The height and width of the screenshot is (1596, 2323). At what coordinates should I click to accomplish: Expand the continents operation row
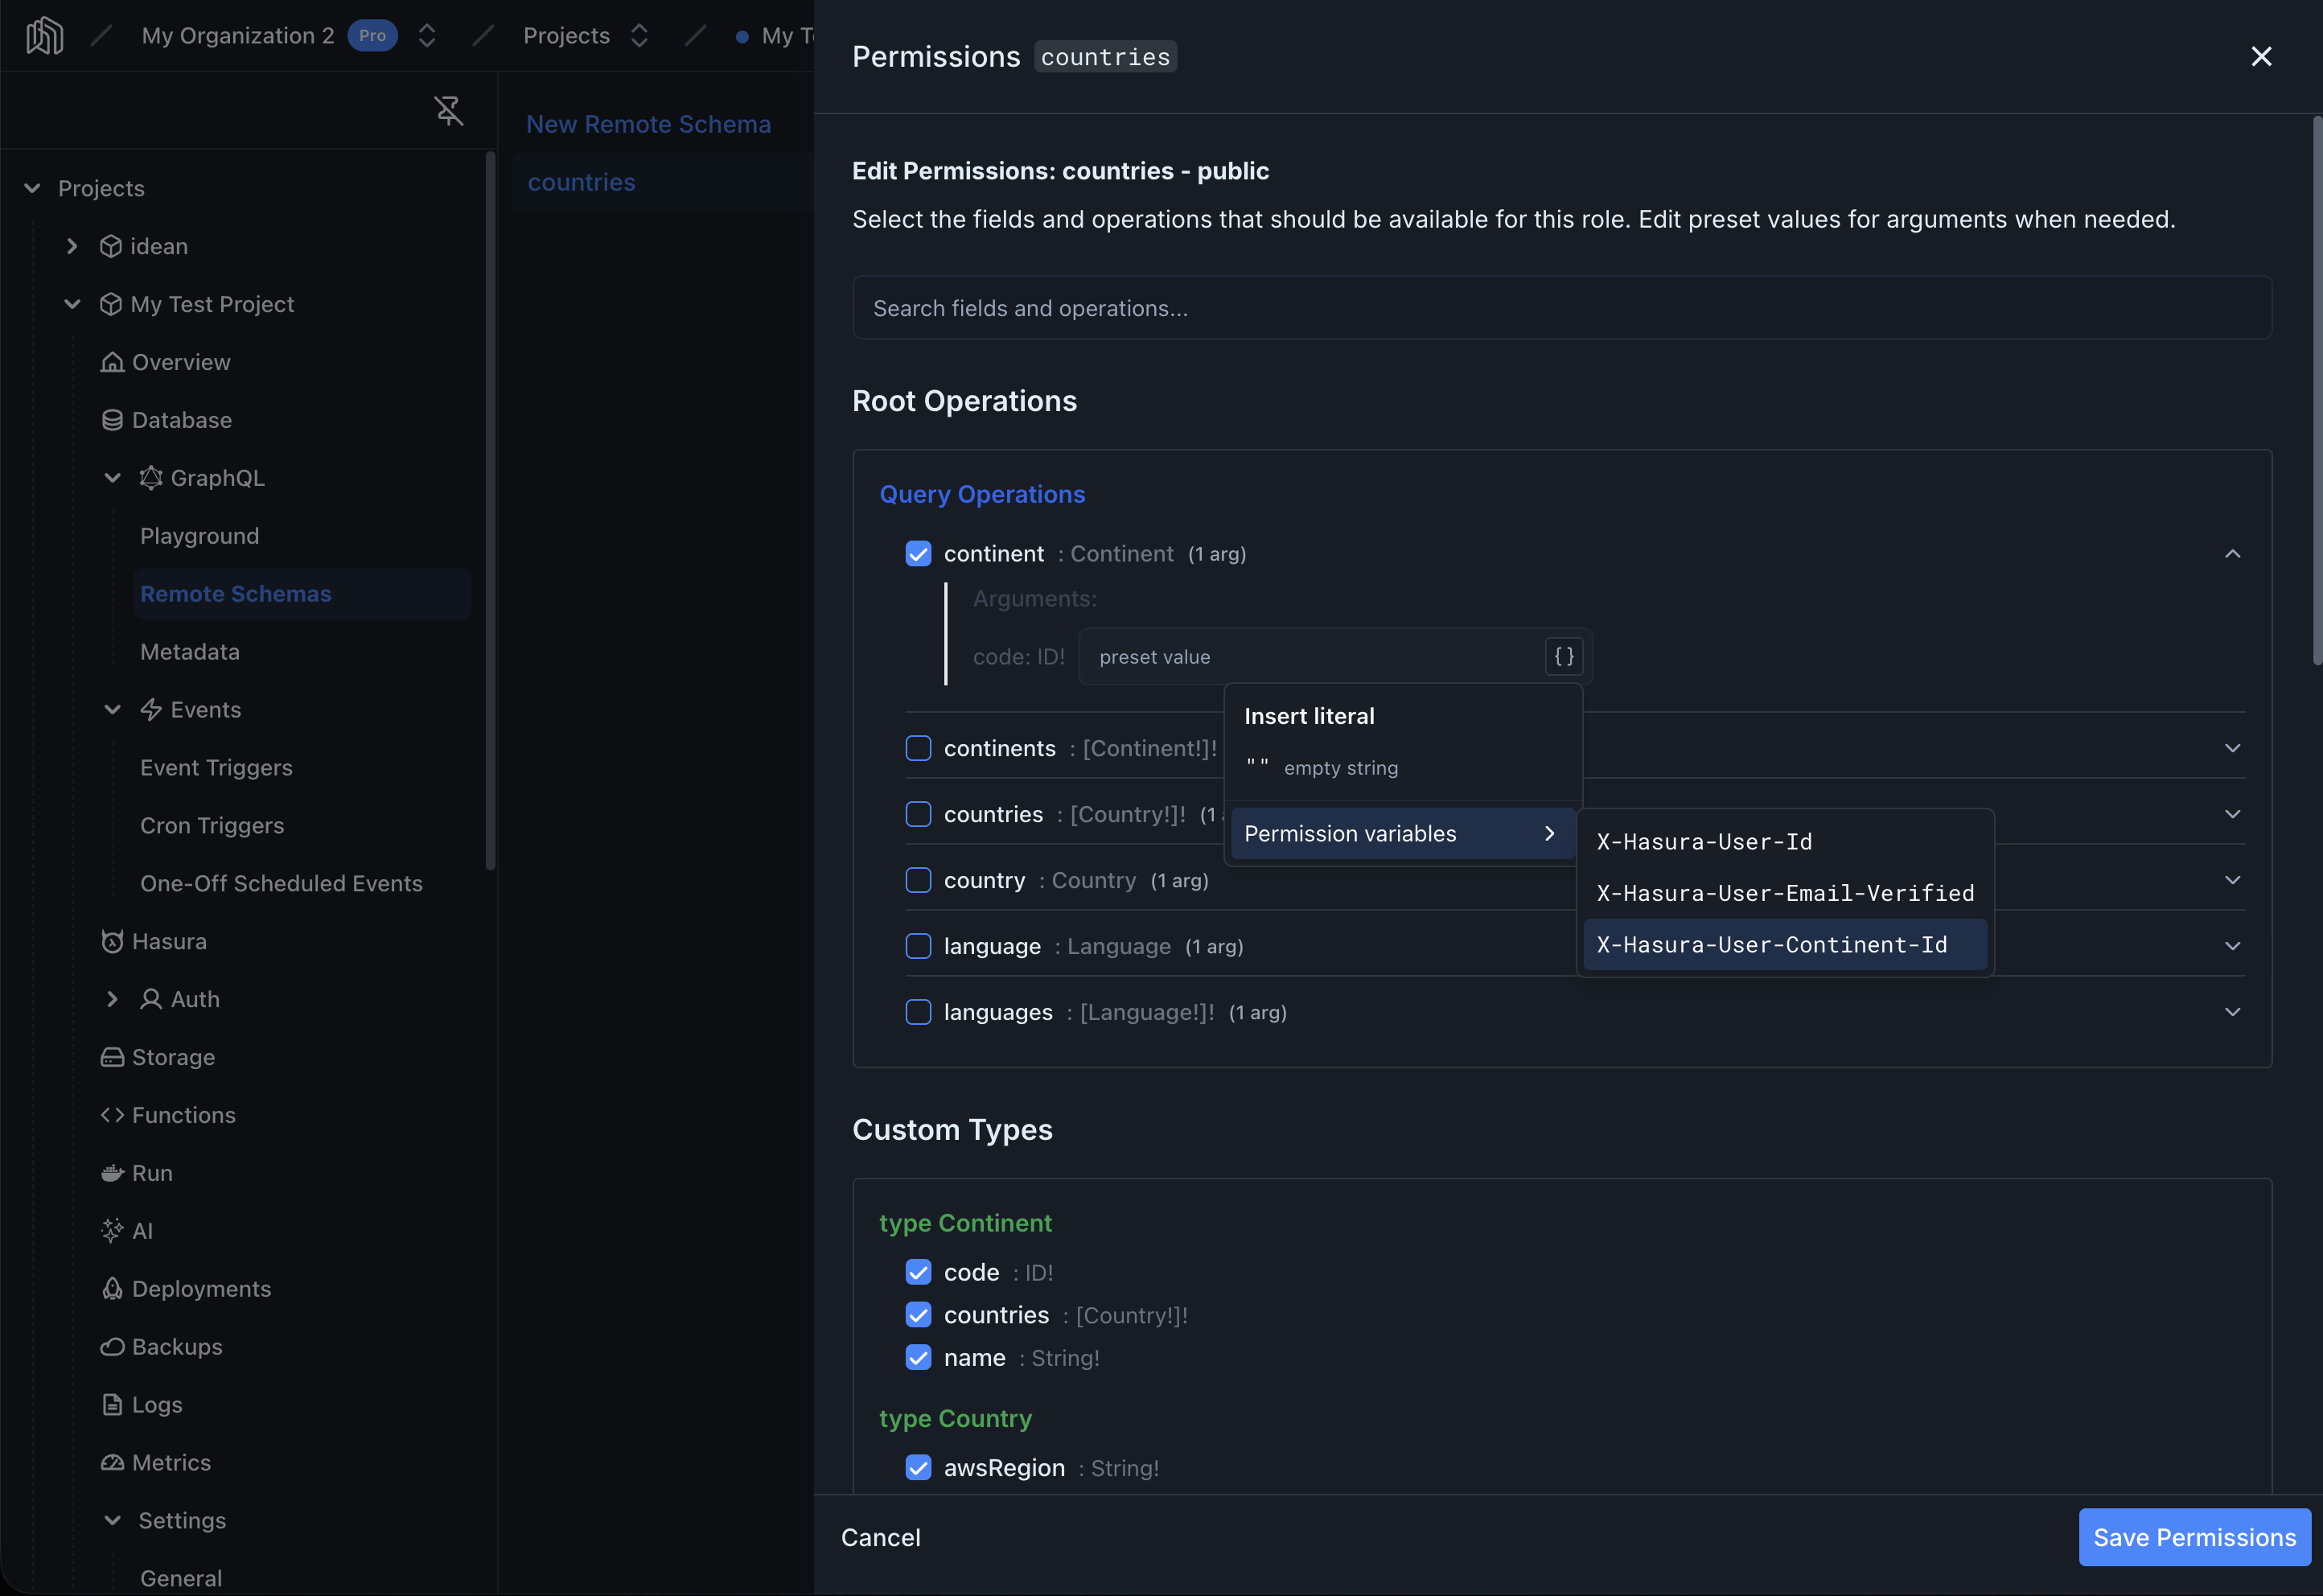point(2232,748)
